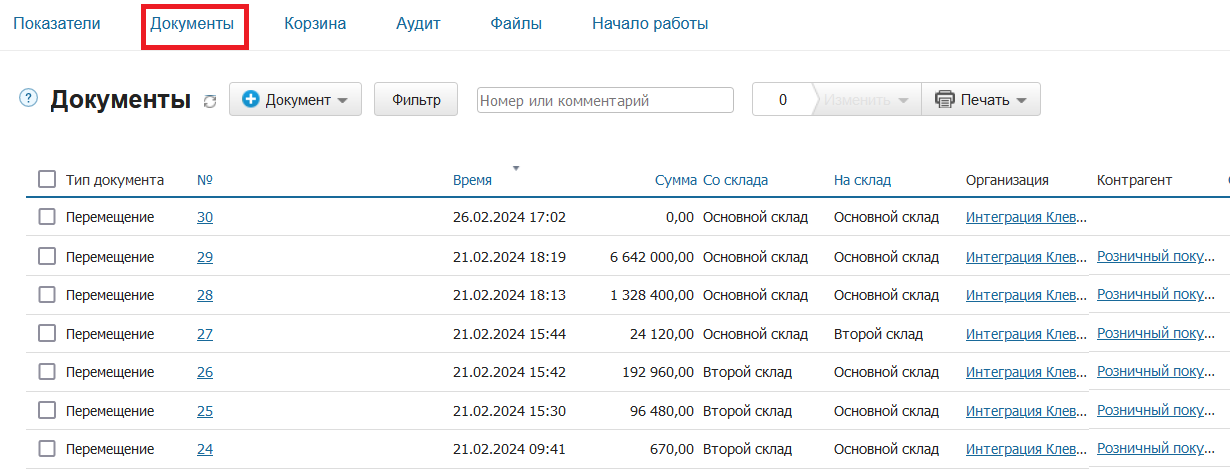1230x472 pixels.
Task: Switch to the Корзина tab
Action: point(315,24)
